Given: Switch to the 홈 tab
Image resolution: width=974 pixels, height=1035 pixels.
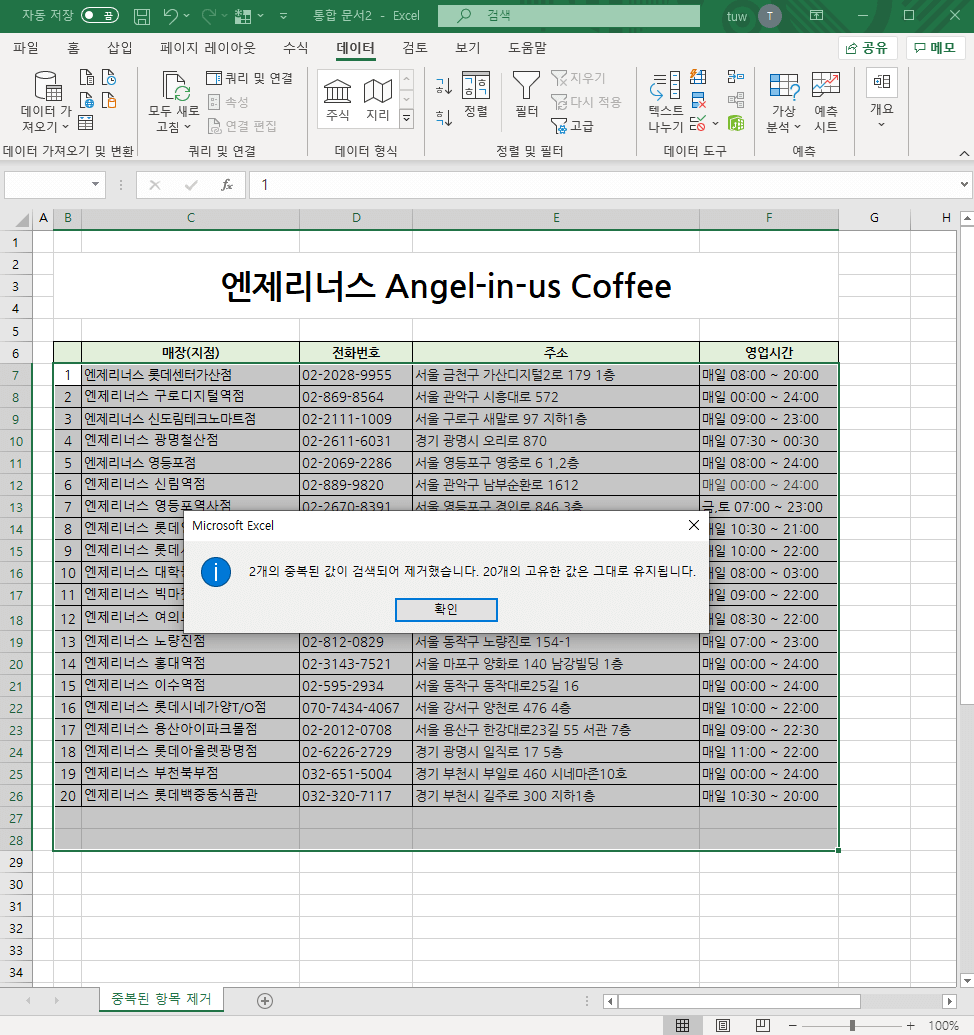Looking at the screenshot, I should (73, 48).
